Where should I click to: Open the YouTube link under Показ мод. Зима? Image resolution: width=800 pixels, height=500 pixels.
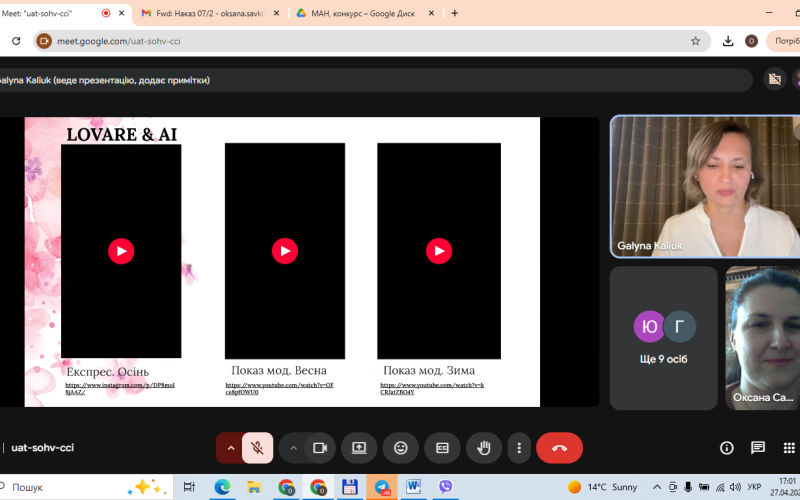tap(432, 388)
